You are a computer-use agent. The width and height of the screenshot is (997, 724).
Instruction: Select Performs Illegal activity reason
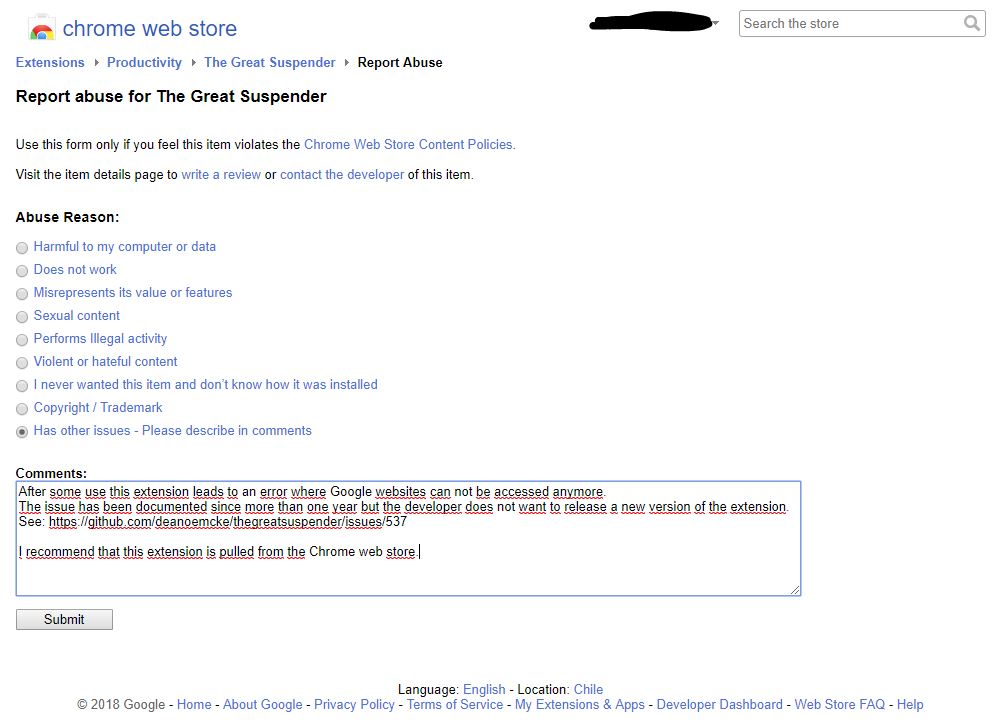pyautogui.click(x=22, y=339)
